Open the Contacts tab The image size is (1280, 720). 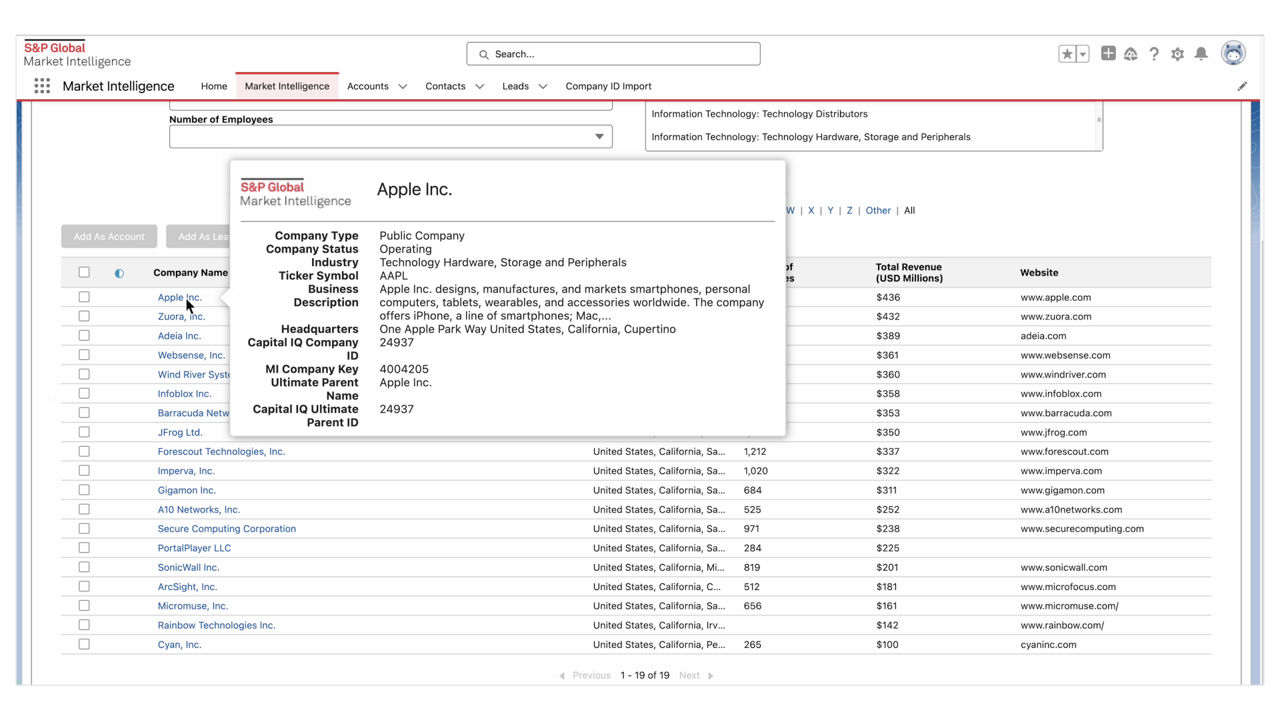pyautogui.click(x=445, y=86)
